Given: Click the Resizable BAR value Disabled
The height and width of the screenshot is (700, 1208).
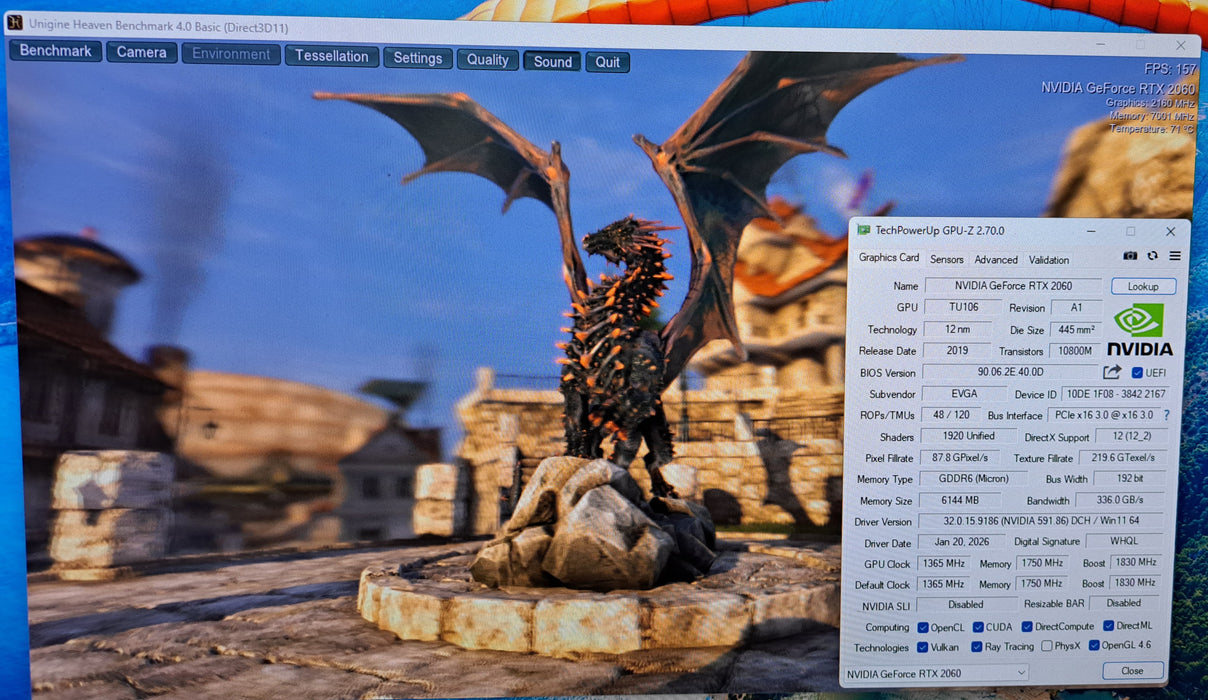Looking at the screenshot, I should (1123, 603).
